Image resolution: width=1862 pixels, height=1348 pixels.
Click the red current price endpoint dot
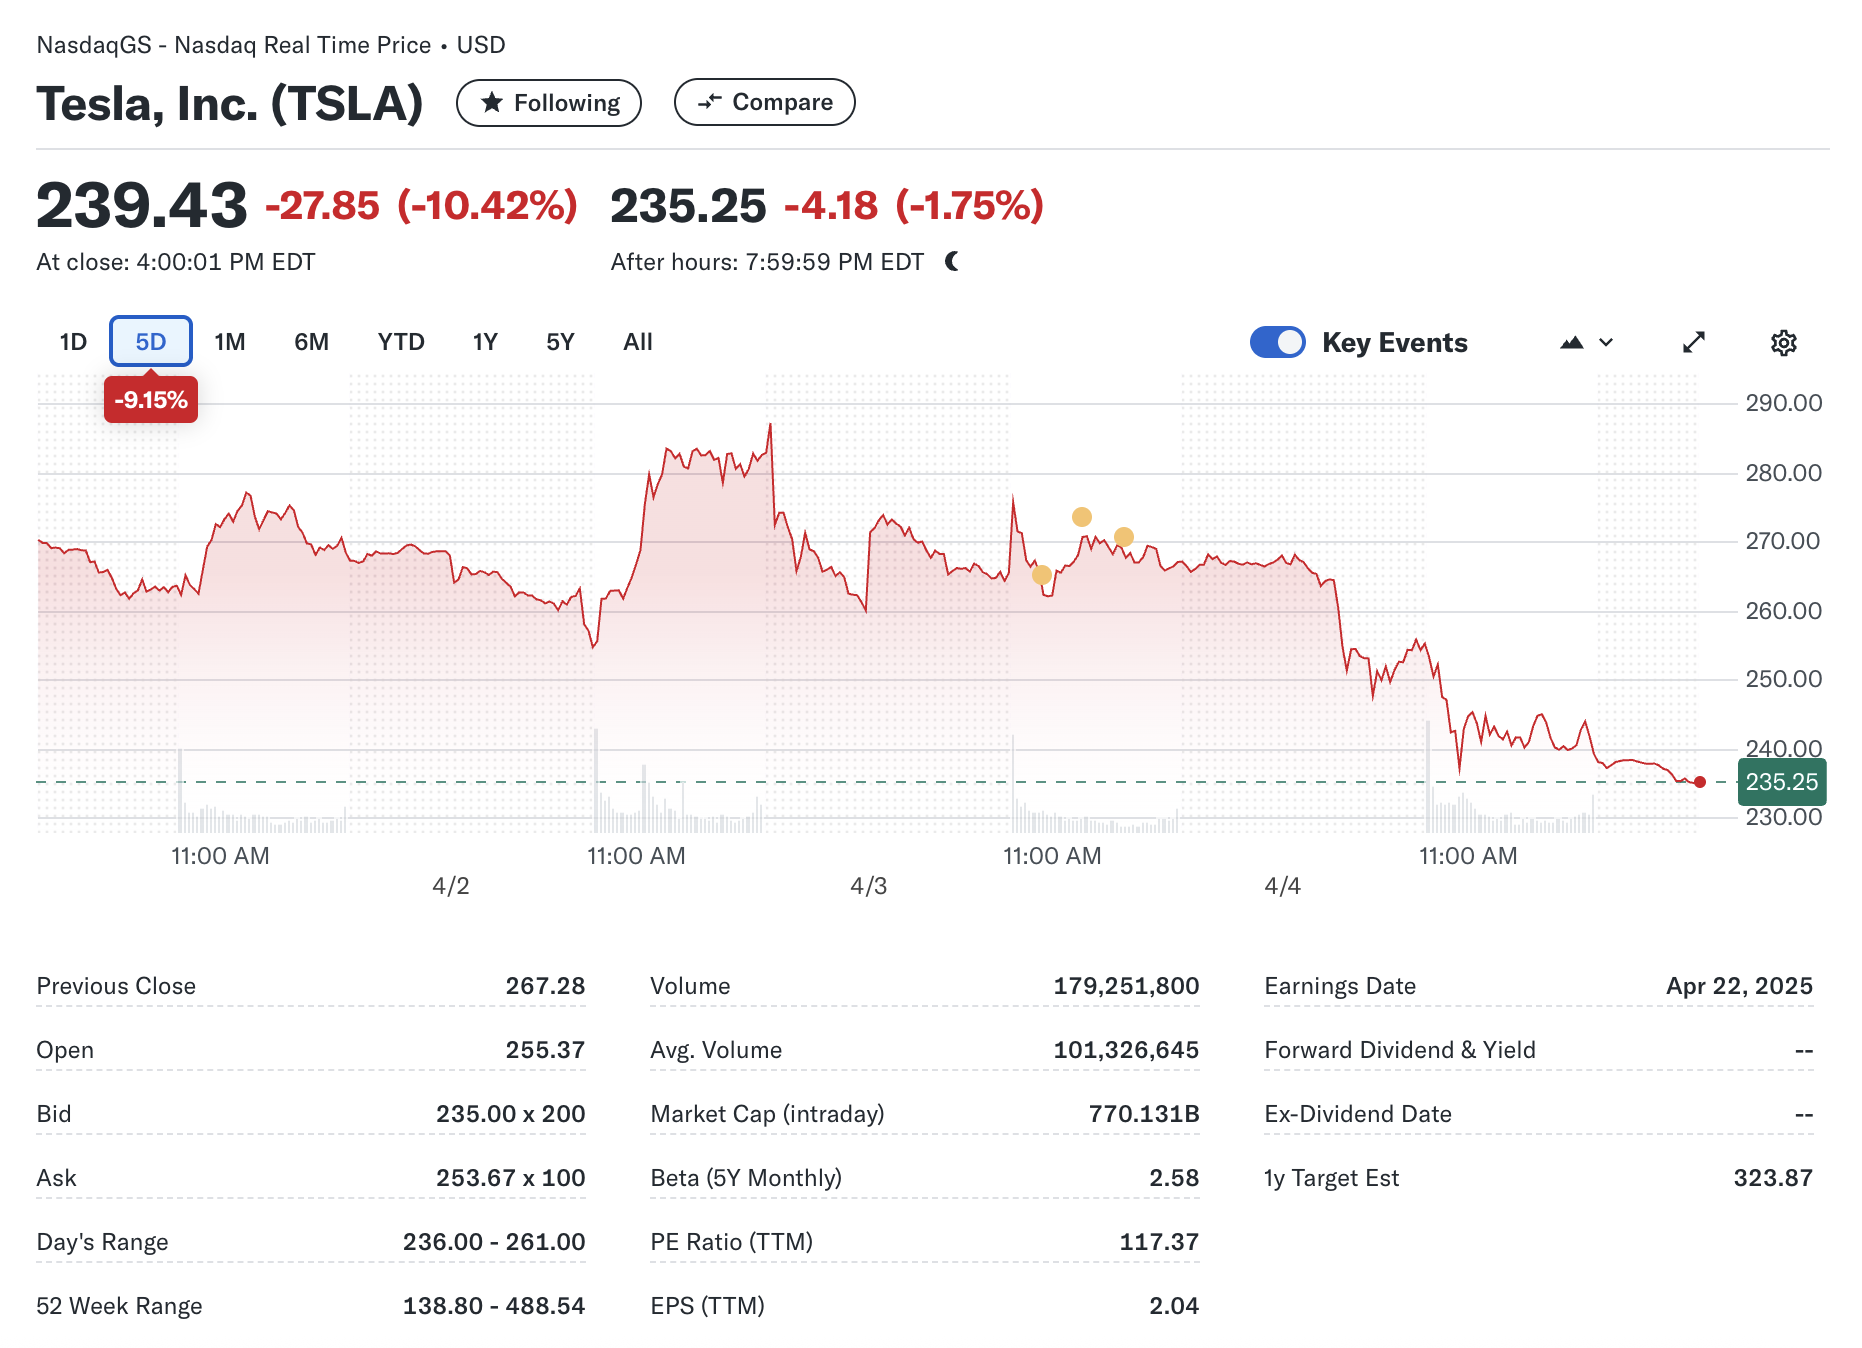1700,782
